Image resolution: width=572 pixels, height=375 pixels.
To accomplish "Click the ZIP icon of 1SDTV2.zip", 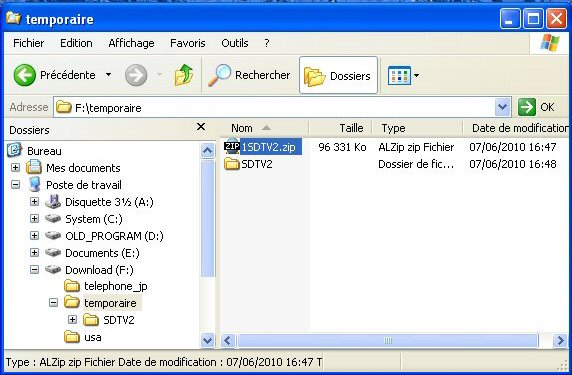I will pyautogui.click(x=232, y=147).
